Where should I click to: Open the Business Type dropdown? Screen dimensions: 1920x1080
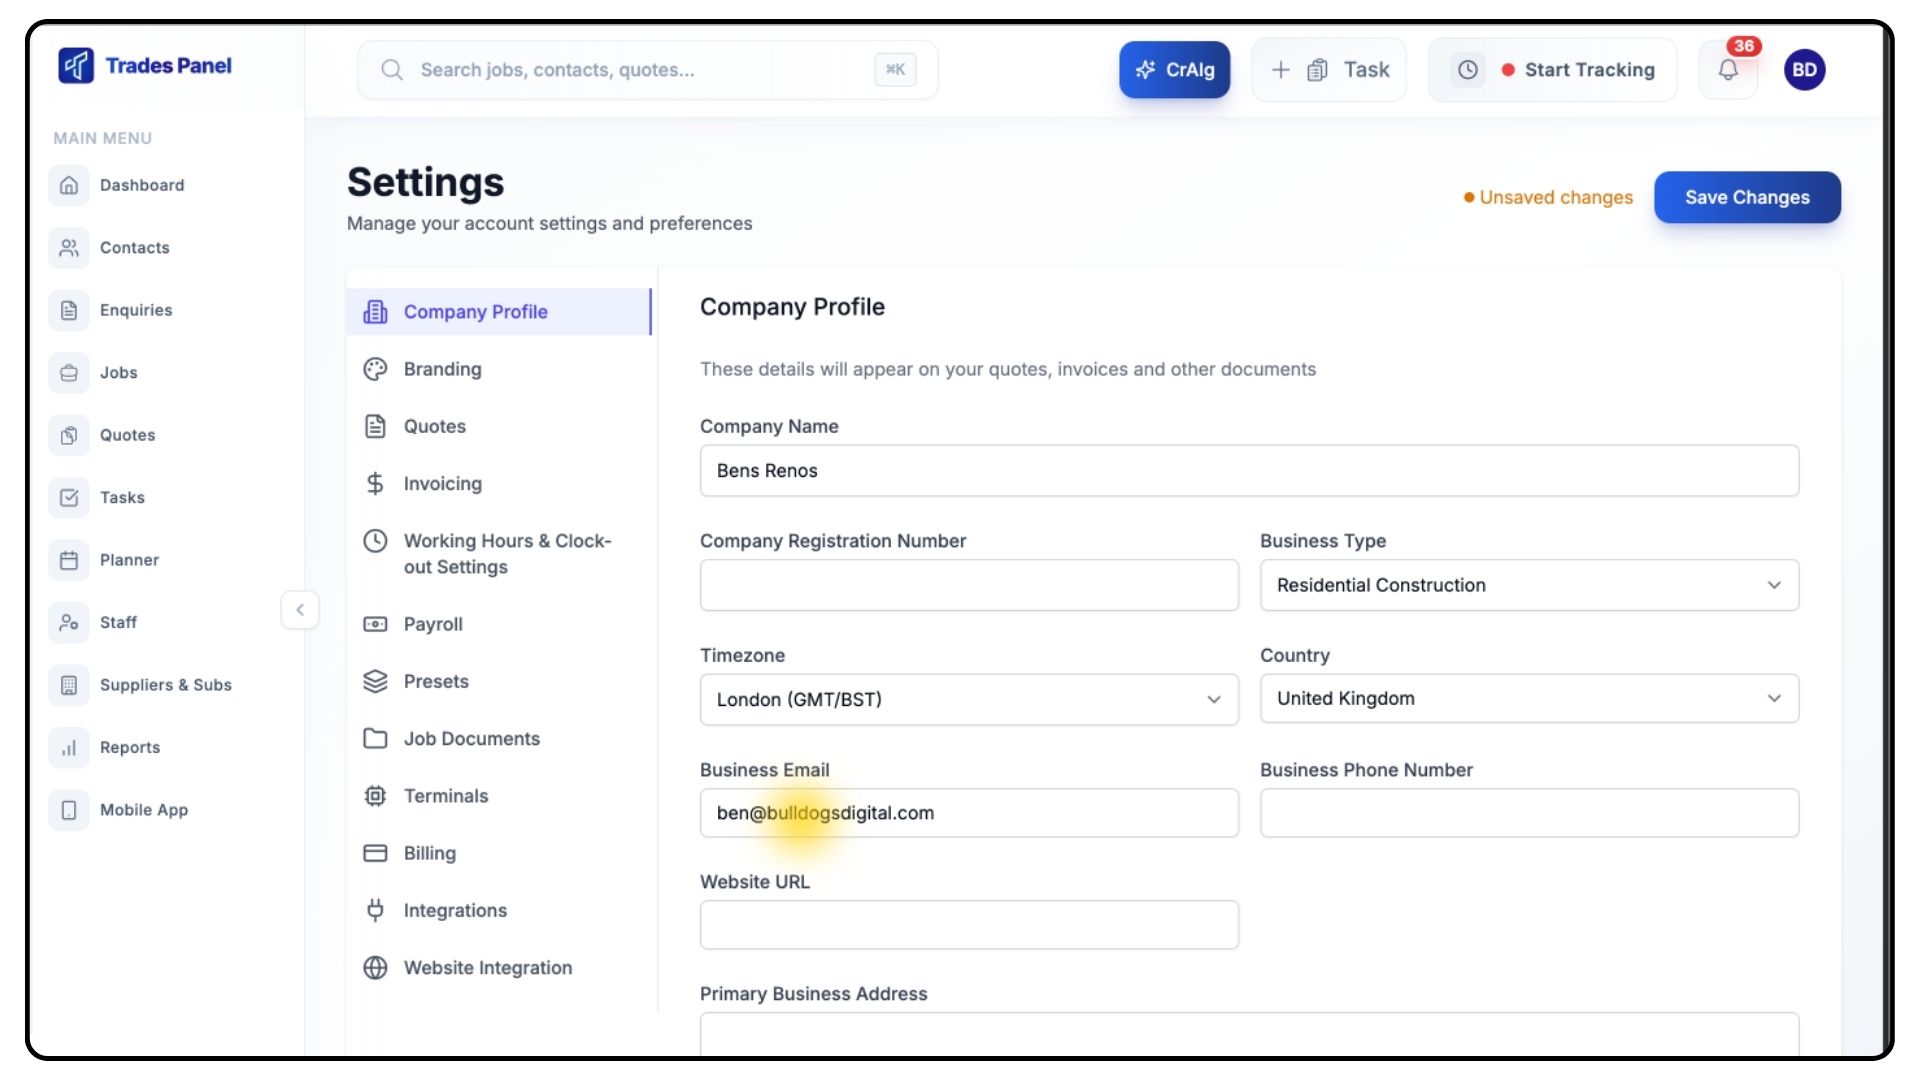[x=1528, y=585]
